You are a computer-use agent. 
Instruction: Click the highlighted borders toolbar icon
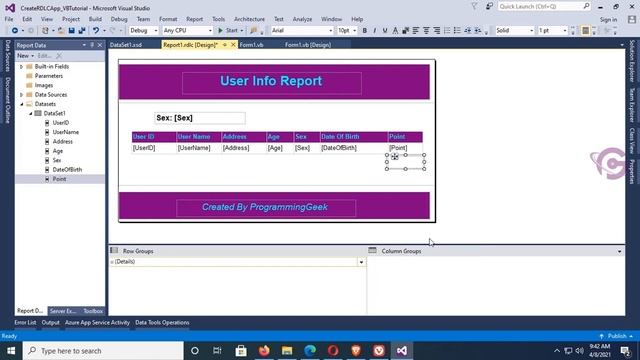[585, 31]
